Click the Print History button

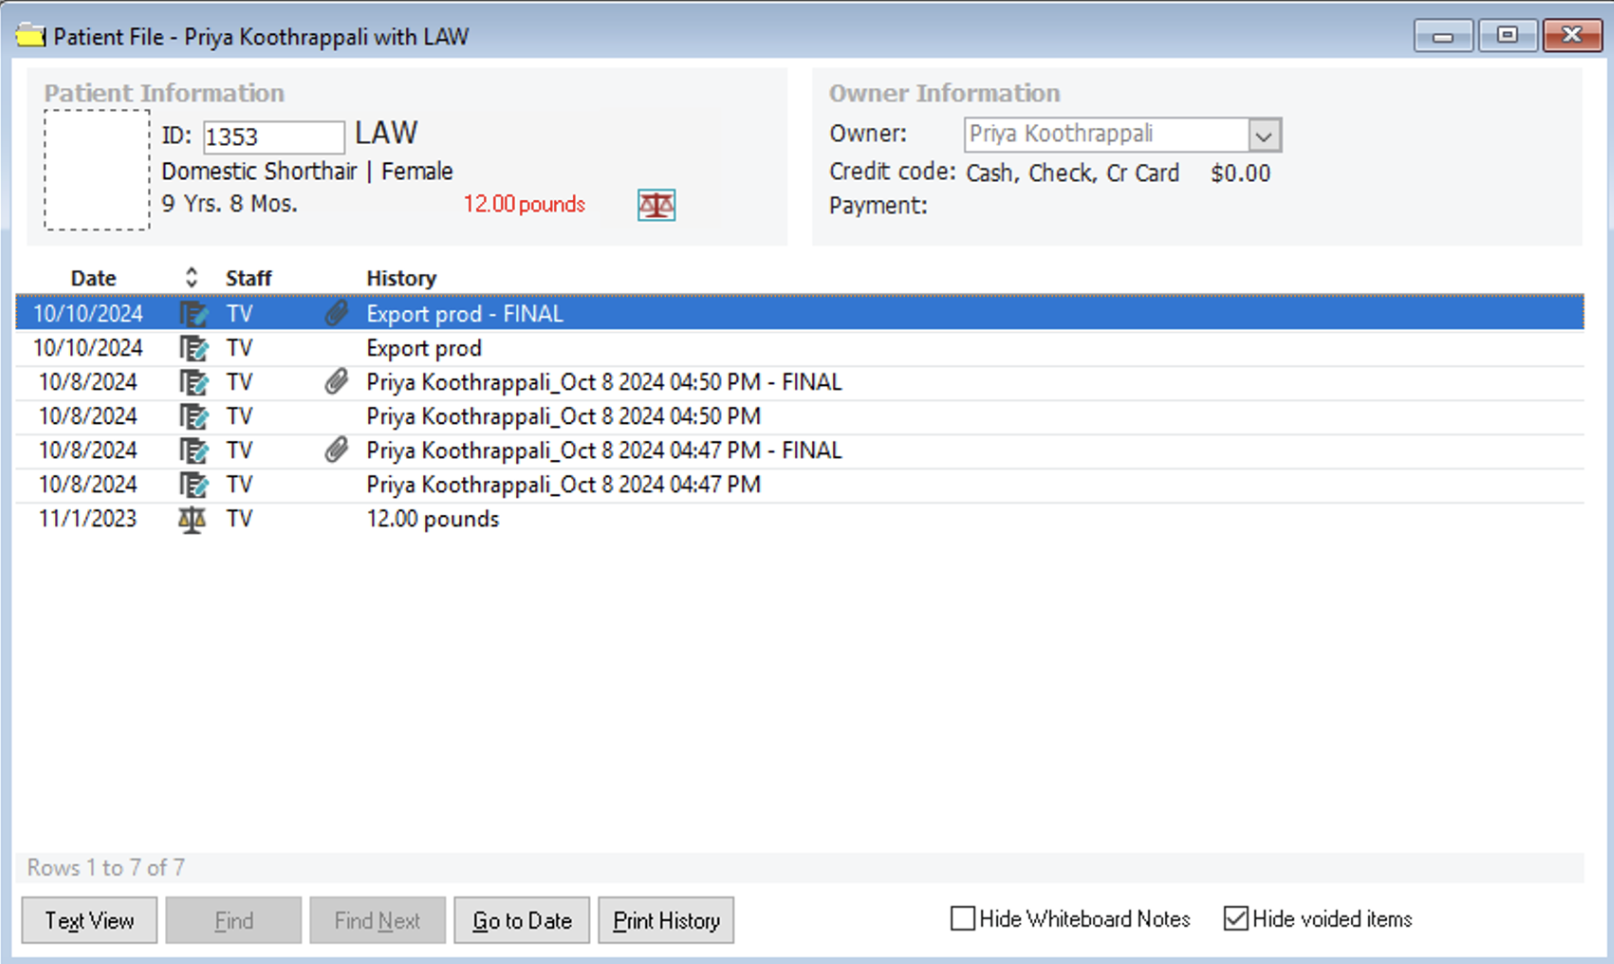click(666, 920)
